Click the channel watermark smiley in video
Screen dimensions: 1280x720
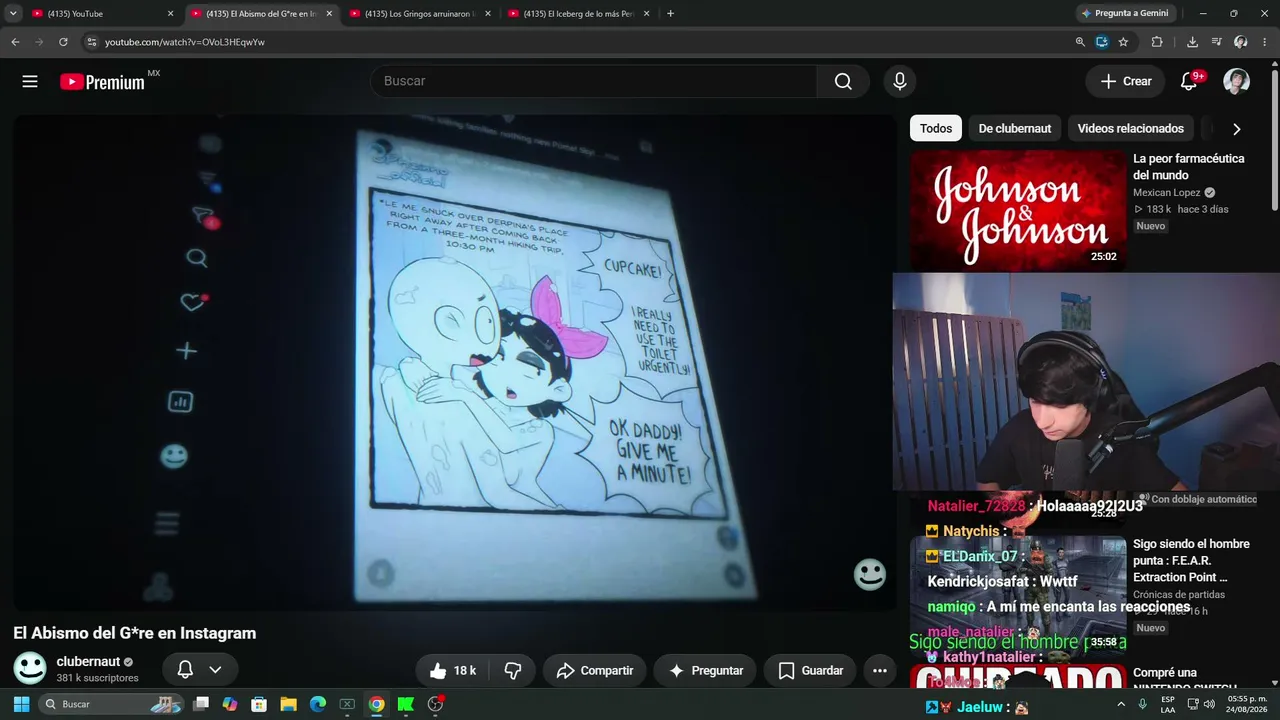point(870,574)
